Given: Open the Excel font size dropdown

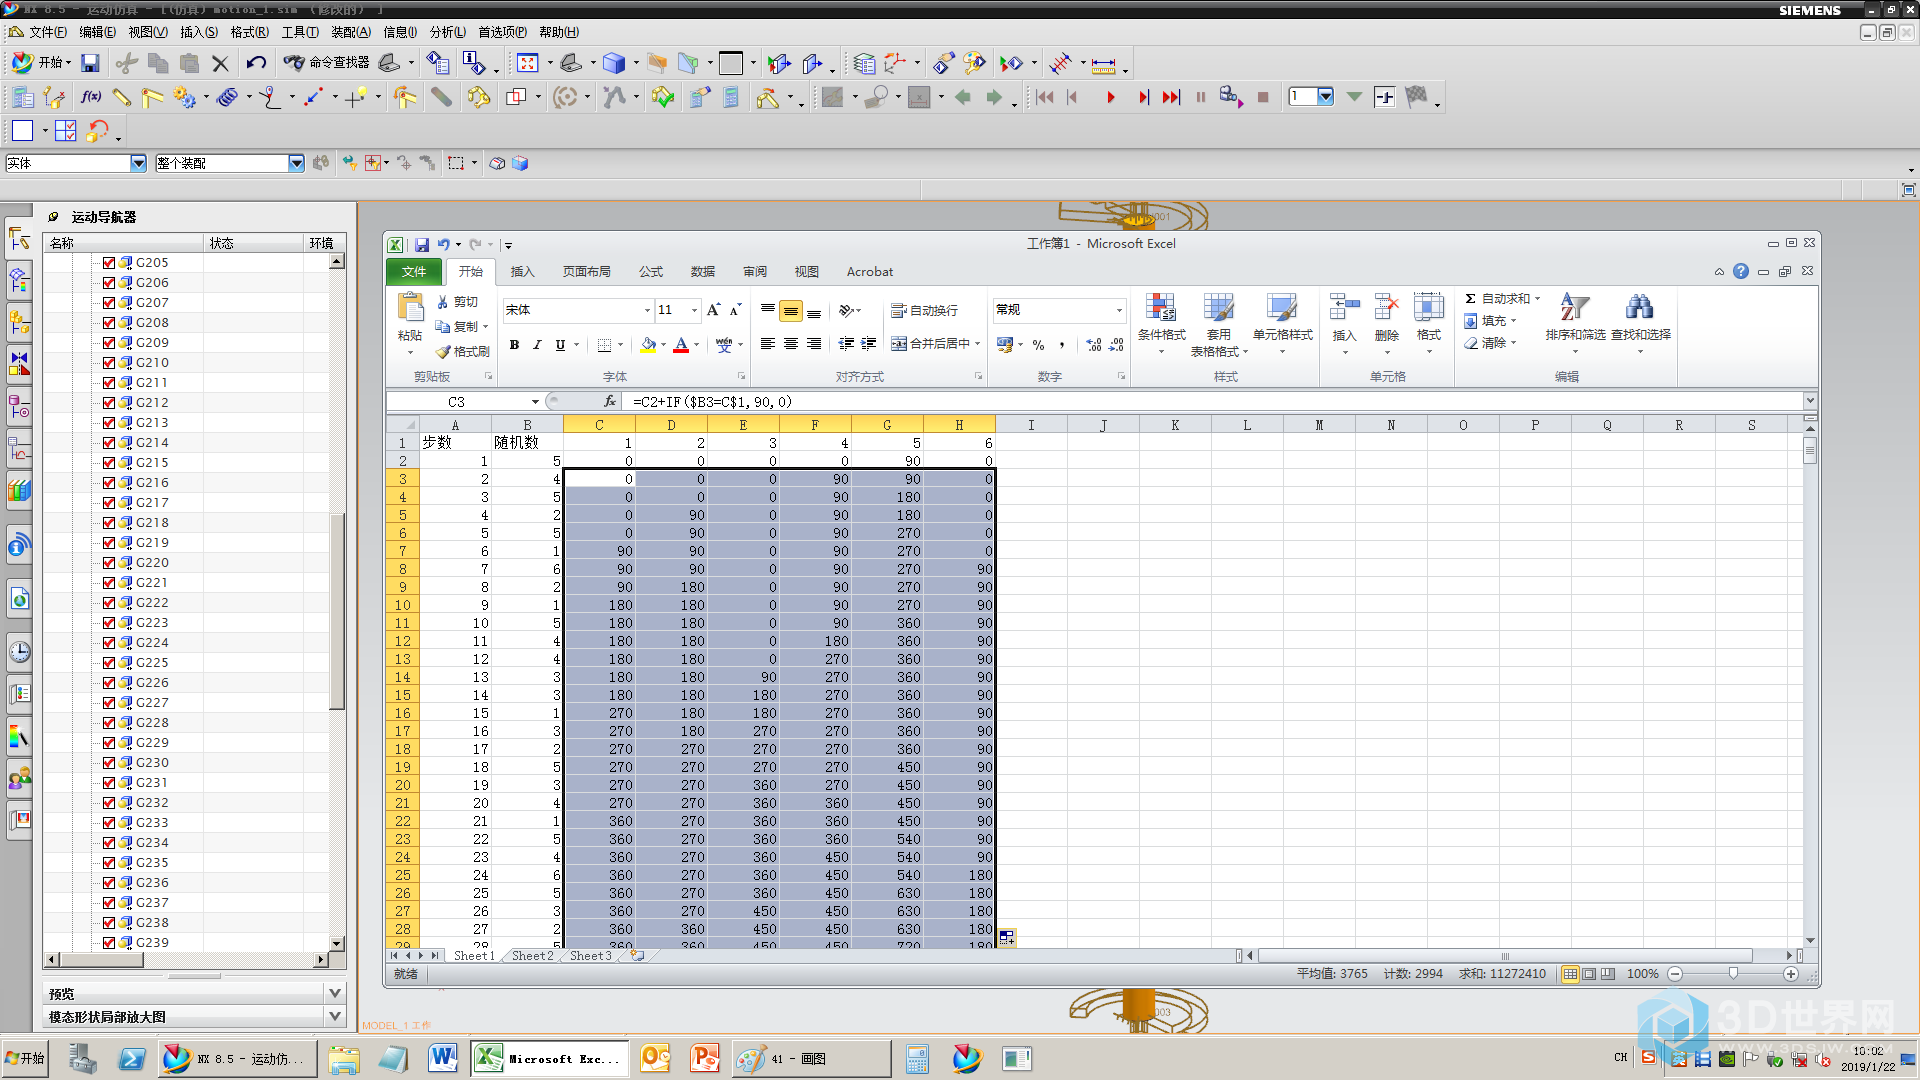Looking at the screenshot, I should [x=694, y=311].
